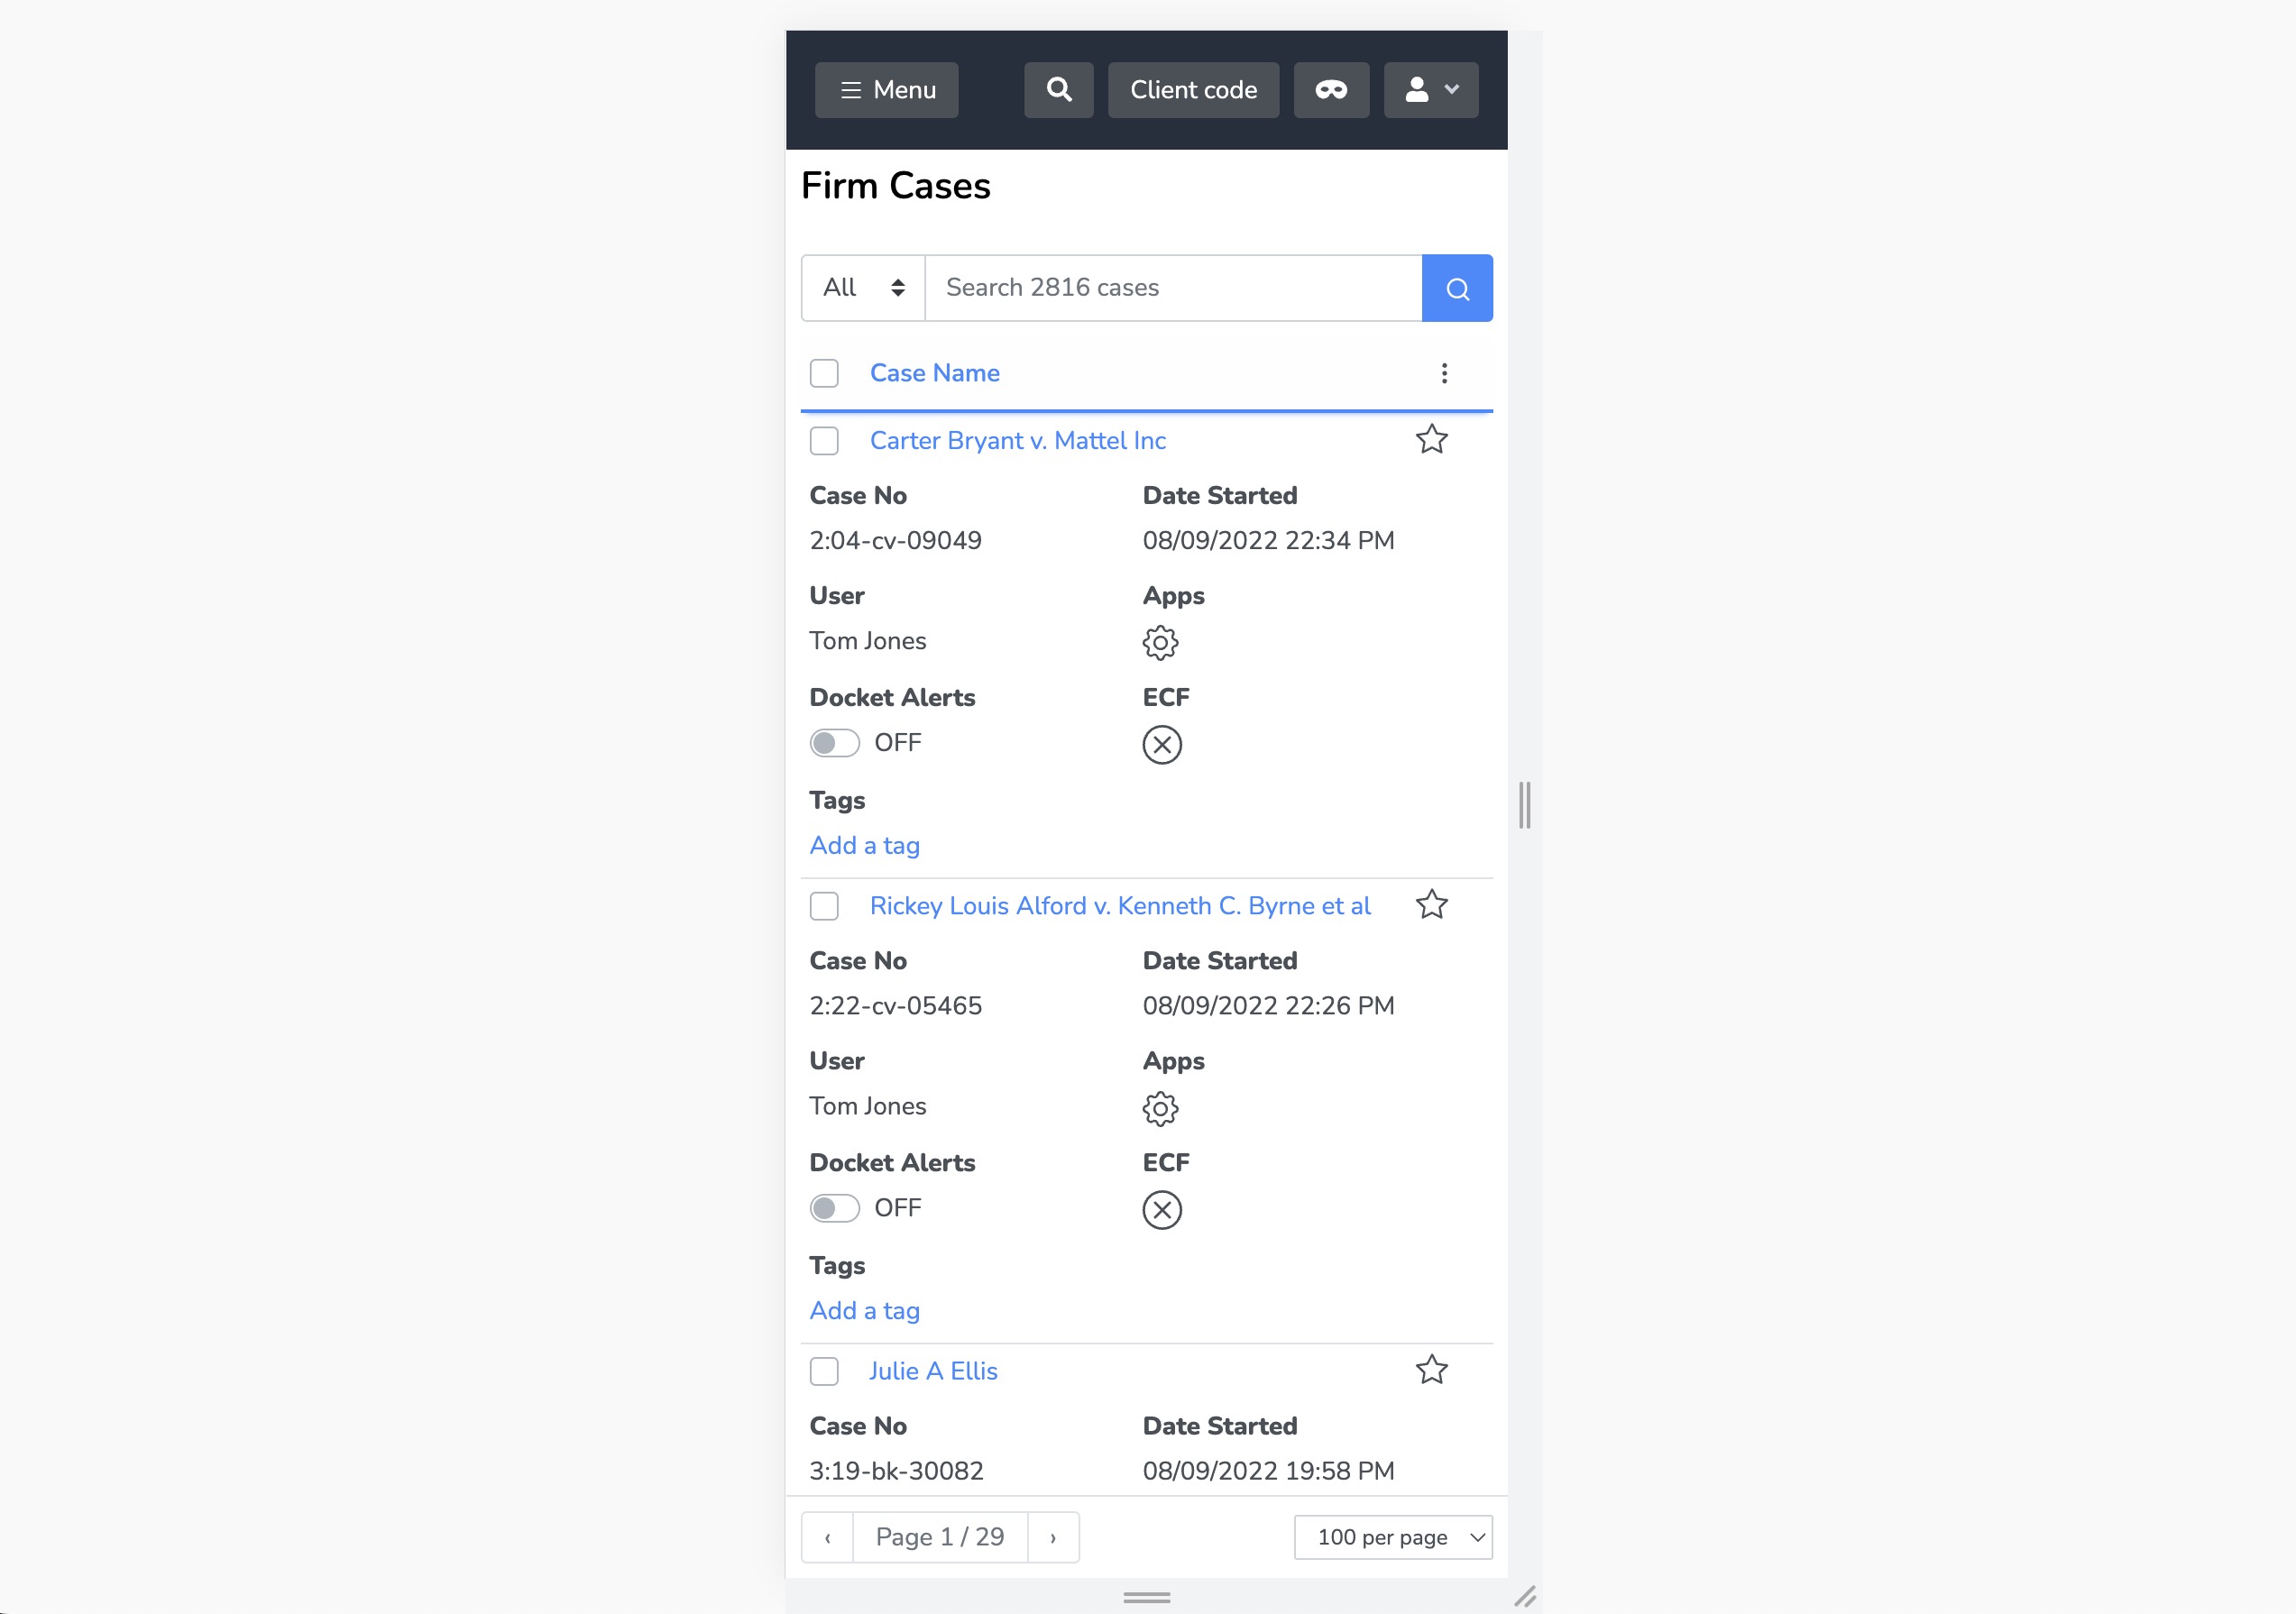Open the hamburger Menu

886,90
